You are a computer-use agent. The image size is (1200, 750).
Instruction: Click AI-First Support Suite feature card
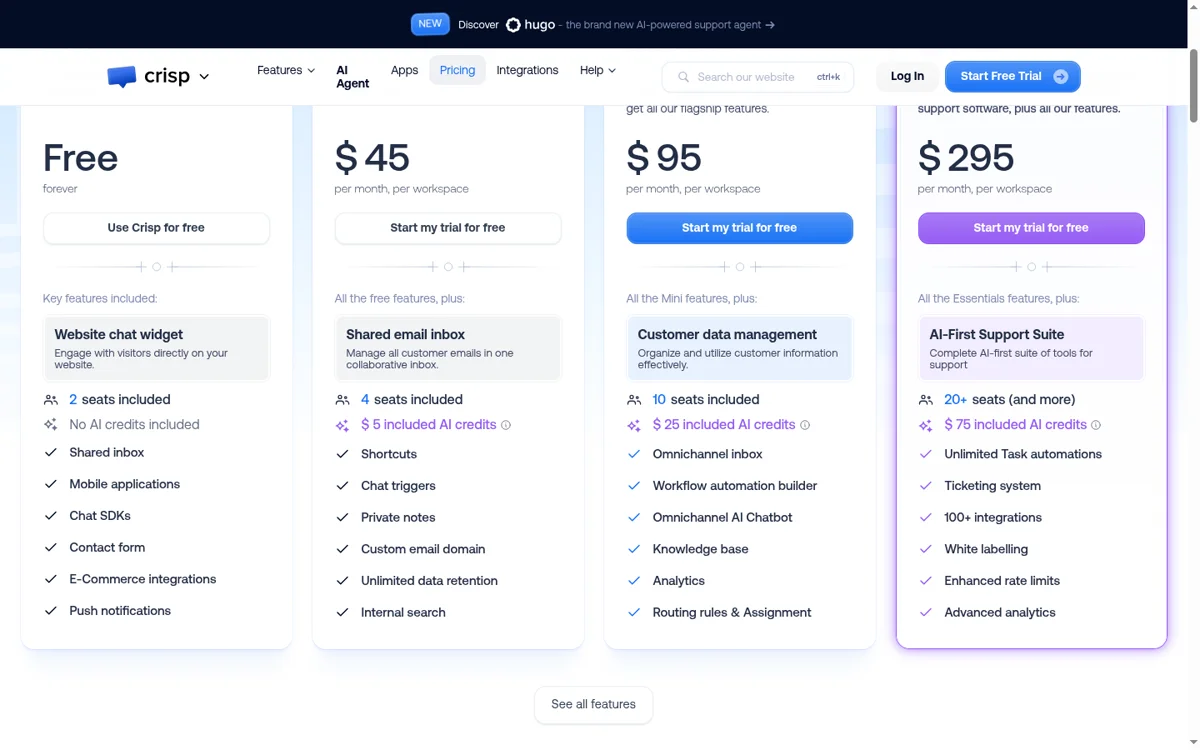click(x=1031, y=348)
